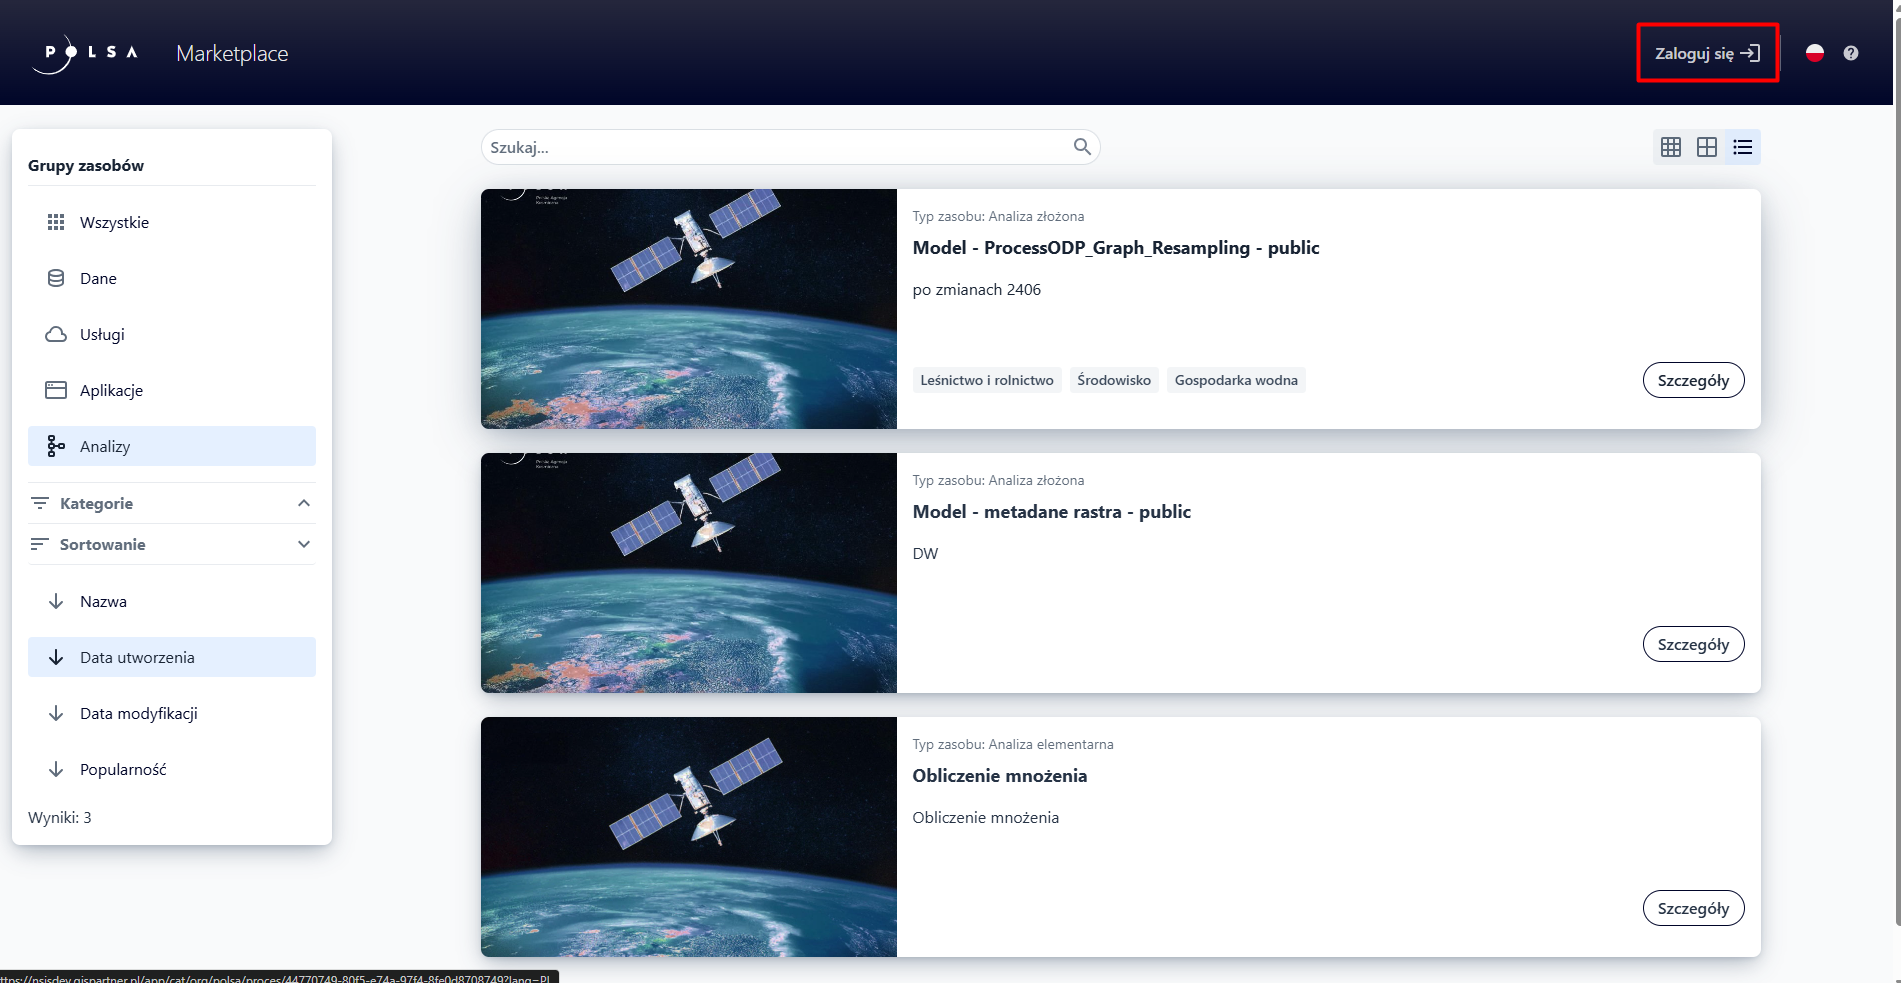Click Sortowanie header label

coord(102,544)
